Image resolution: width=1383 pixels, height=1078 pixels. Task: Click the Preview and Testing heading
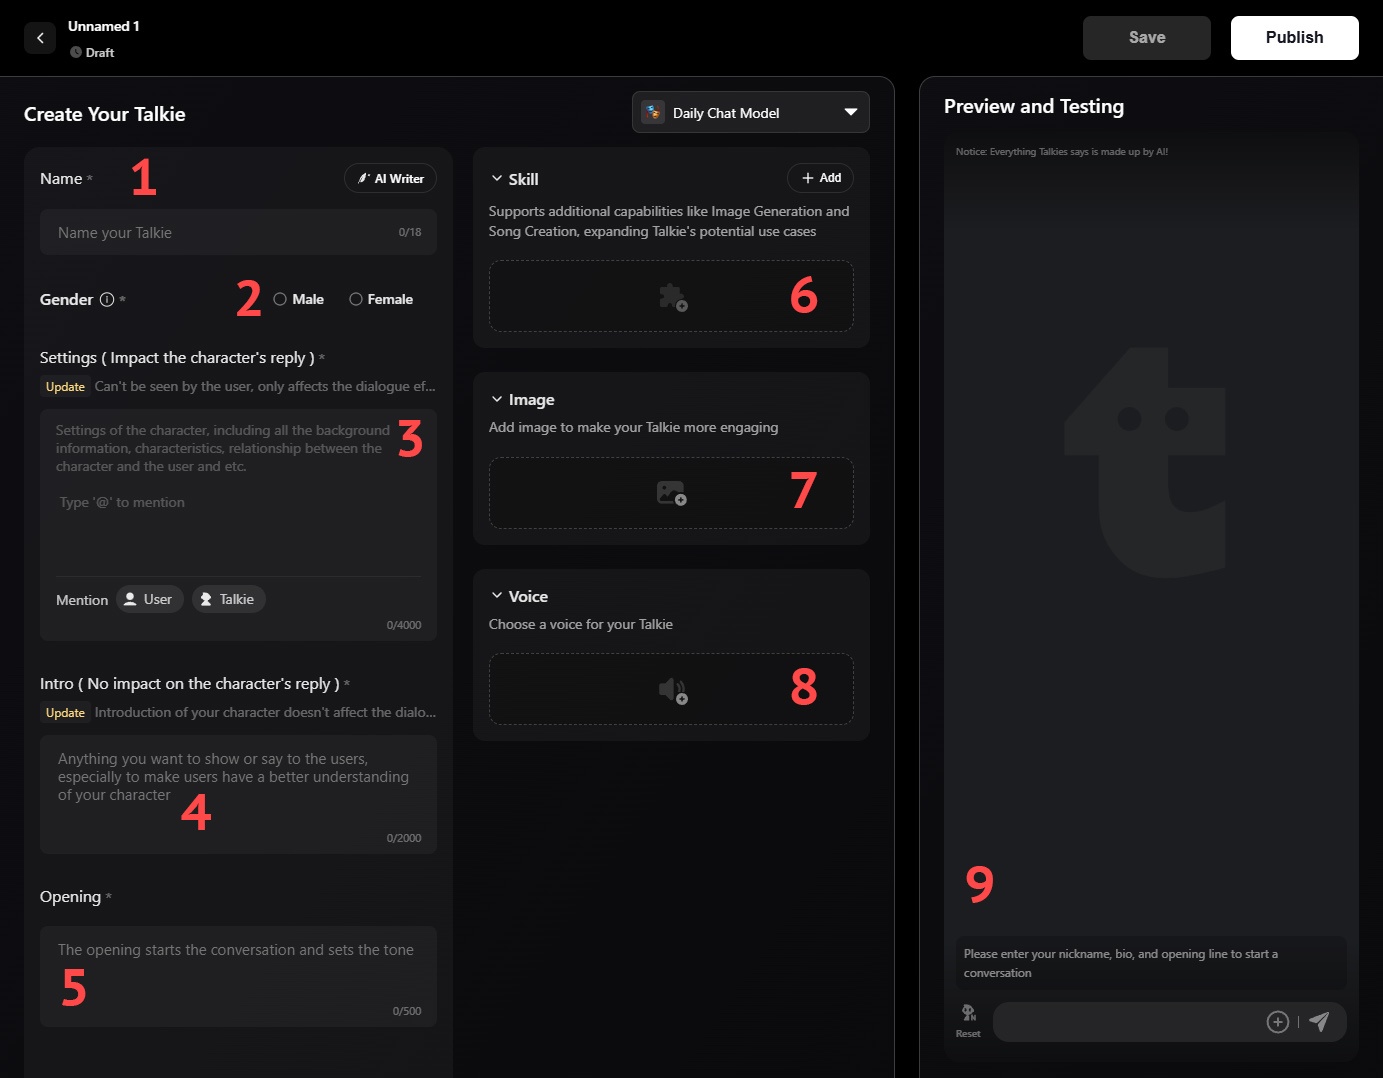(1034, 106)
